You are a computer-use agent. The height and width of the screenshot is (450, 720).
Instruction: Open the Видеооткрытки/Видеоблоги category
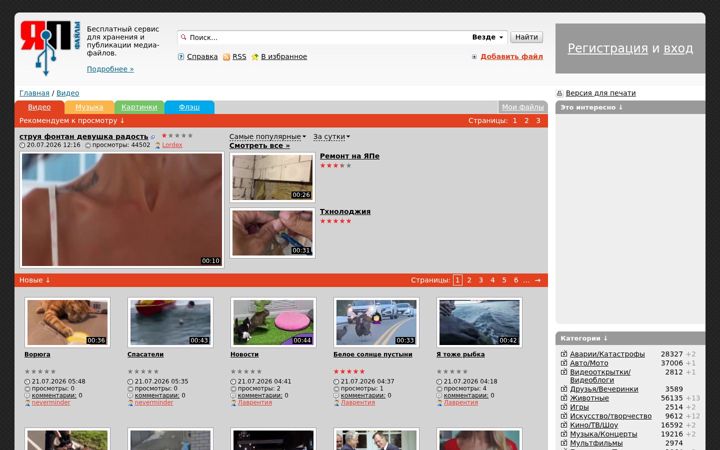pyautogui.click(x=600, y=376)
